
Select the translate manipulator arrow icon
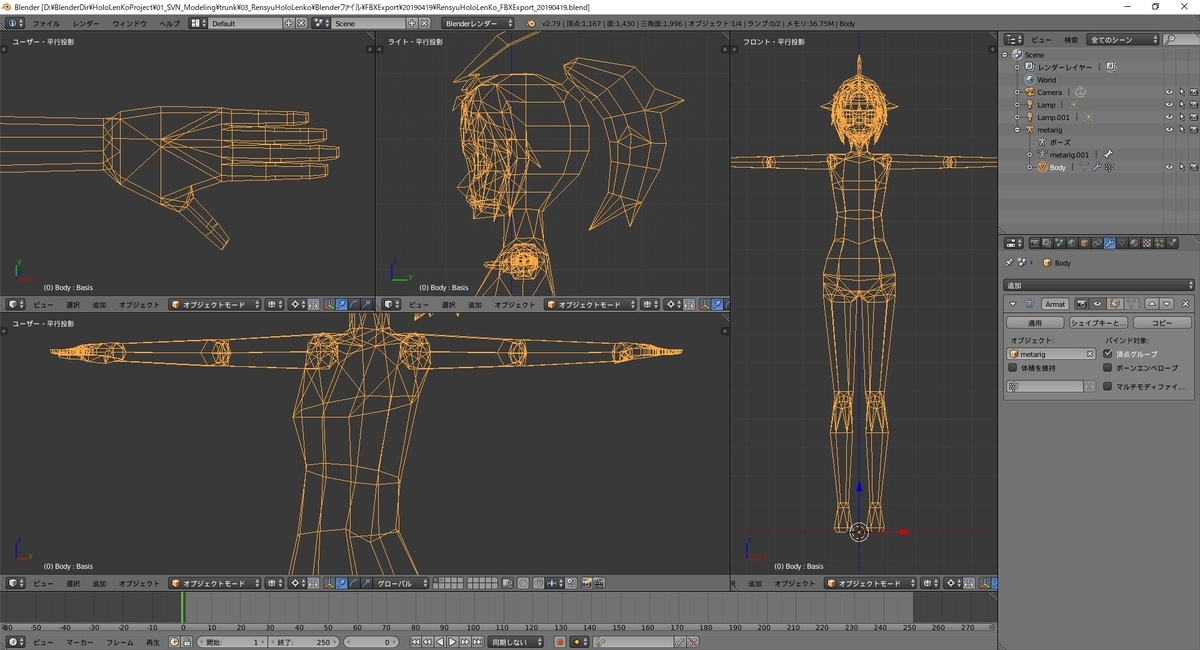342,583
